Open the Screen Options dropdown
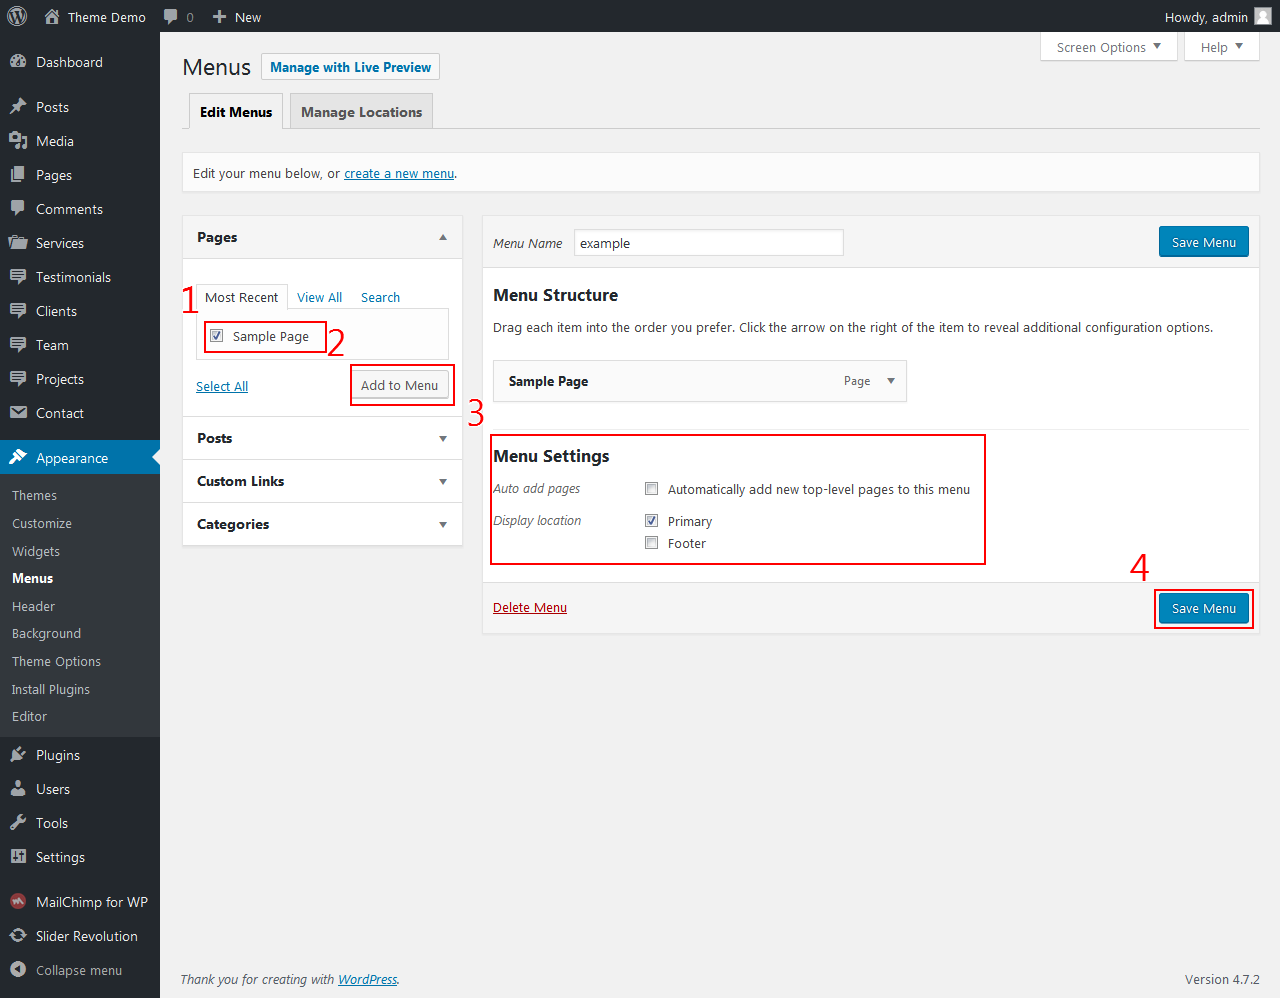 click(1108, 47)
